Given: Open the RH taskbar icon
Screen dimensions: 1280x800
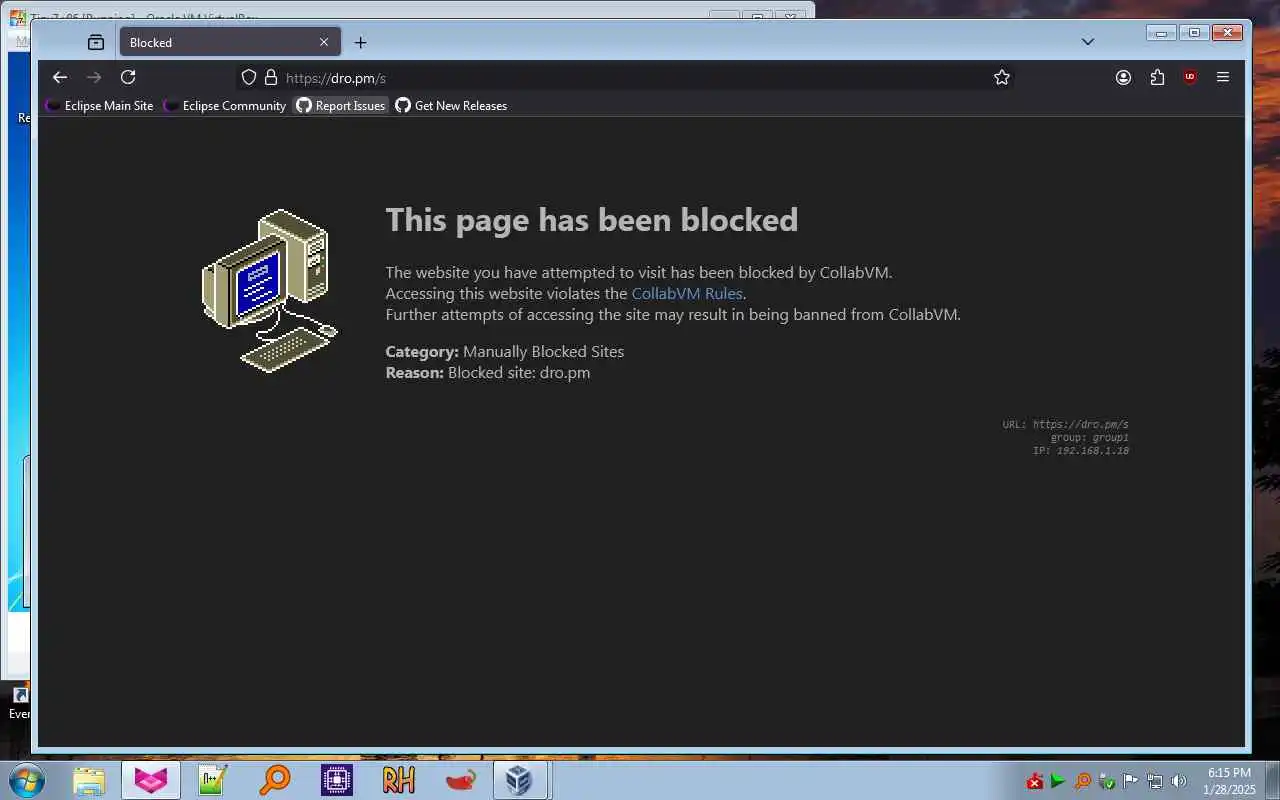Looking at the screenshot, I should click(398, 780).
